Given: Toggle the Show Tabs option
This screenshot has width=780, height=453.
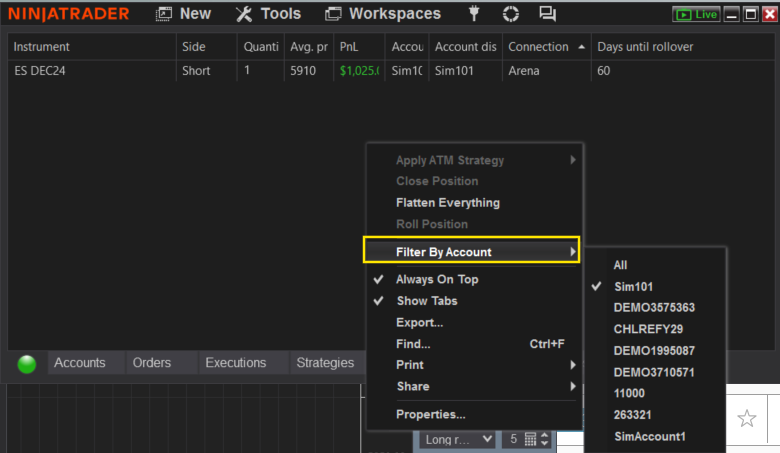Looking at the screenshot, I should pos(426,301).
